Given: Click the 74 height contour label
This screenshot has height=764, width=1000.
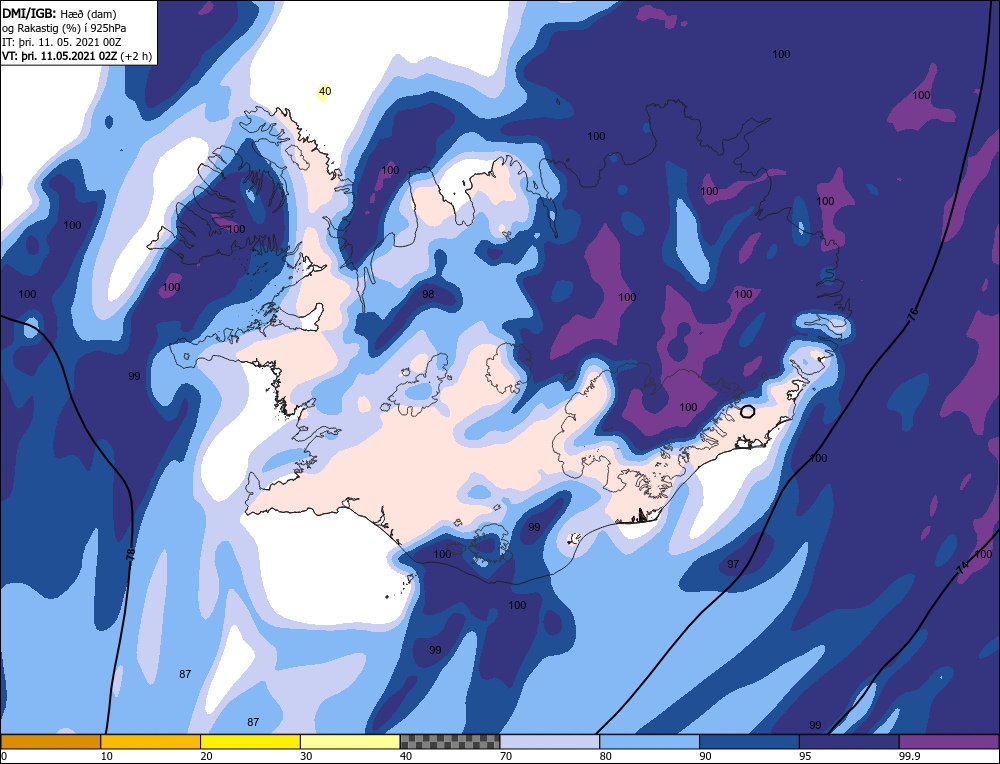Looking at the screenshot, I should pyautogui.click(x=962, y=567).
